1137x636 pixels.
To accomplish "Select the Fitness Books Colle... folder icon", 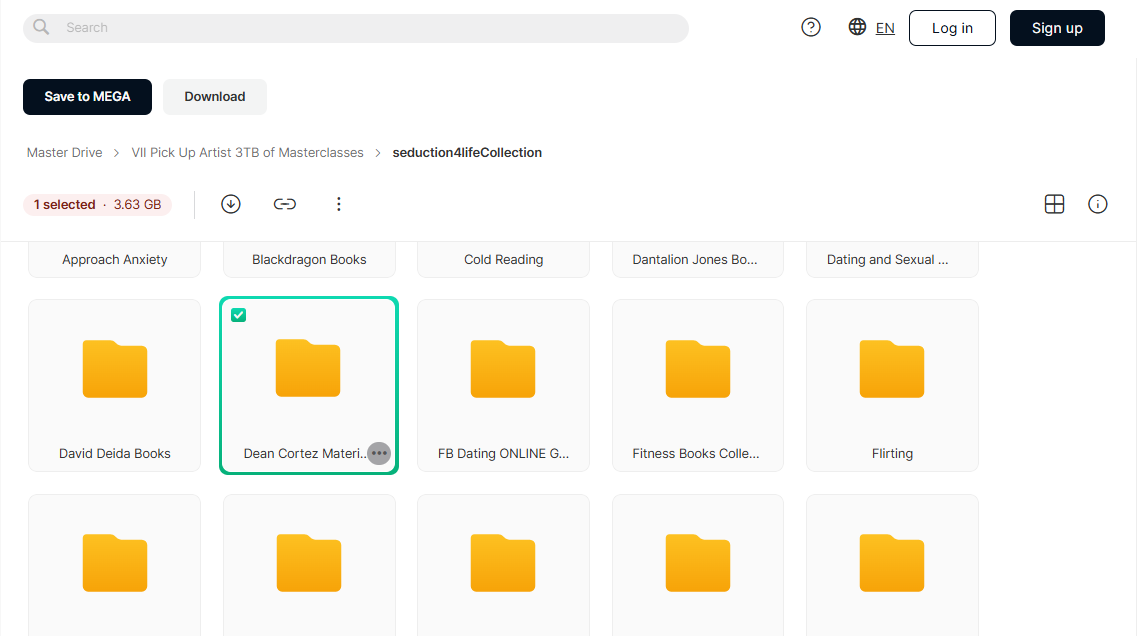I will pyautogui.click(x=698, y=369).
